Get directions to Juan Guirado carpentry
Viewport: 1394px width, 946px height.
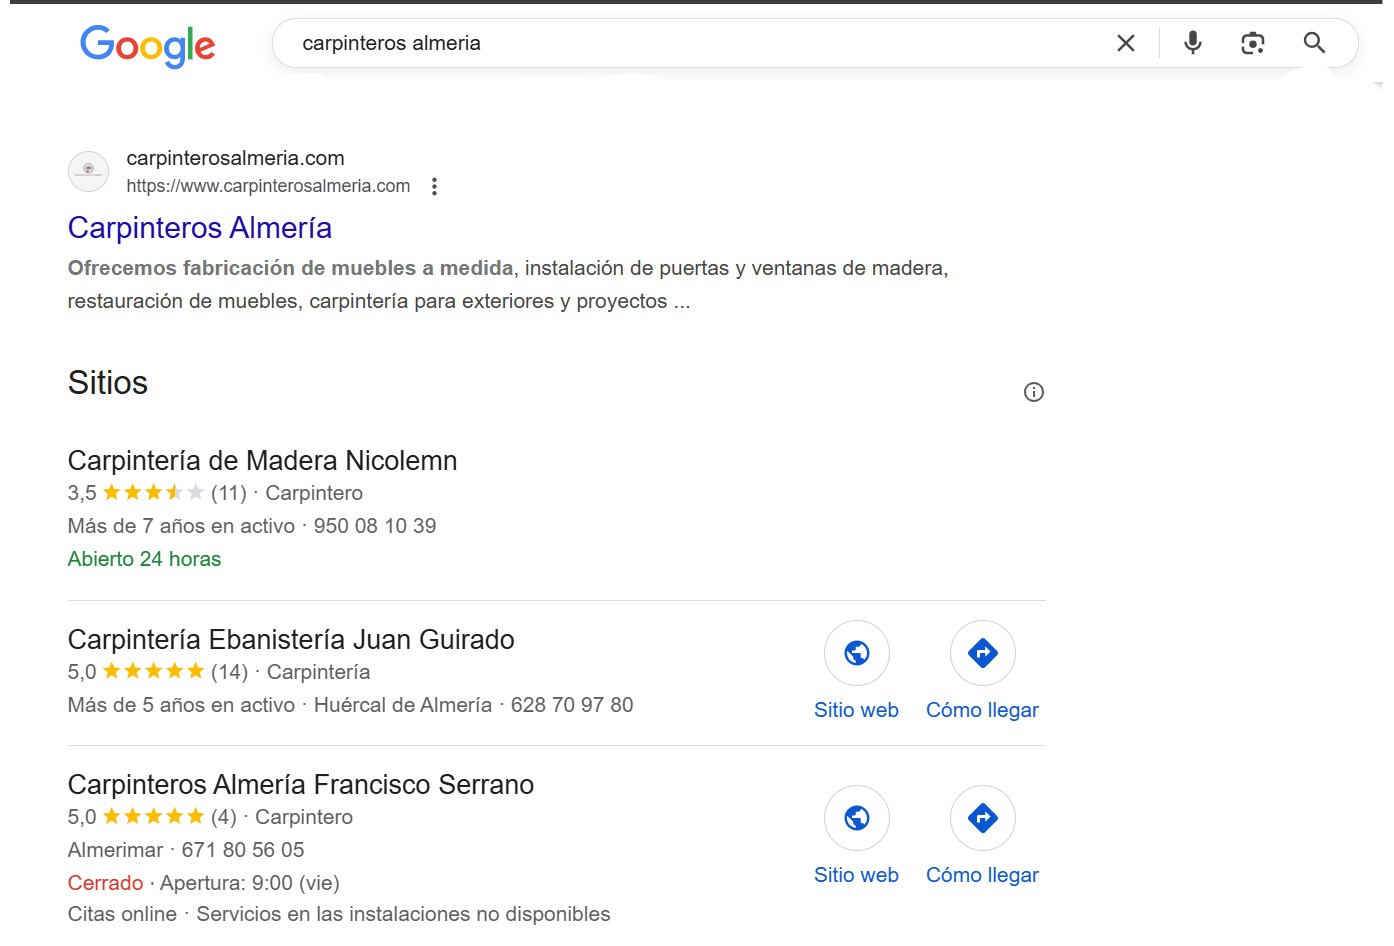[x=983, y=653]
